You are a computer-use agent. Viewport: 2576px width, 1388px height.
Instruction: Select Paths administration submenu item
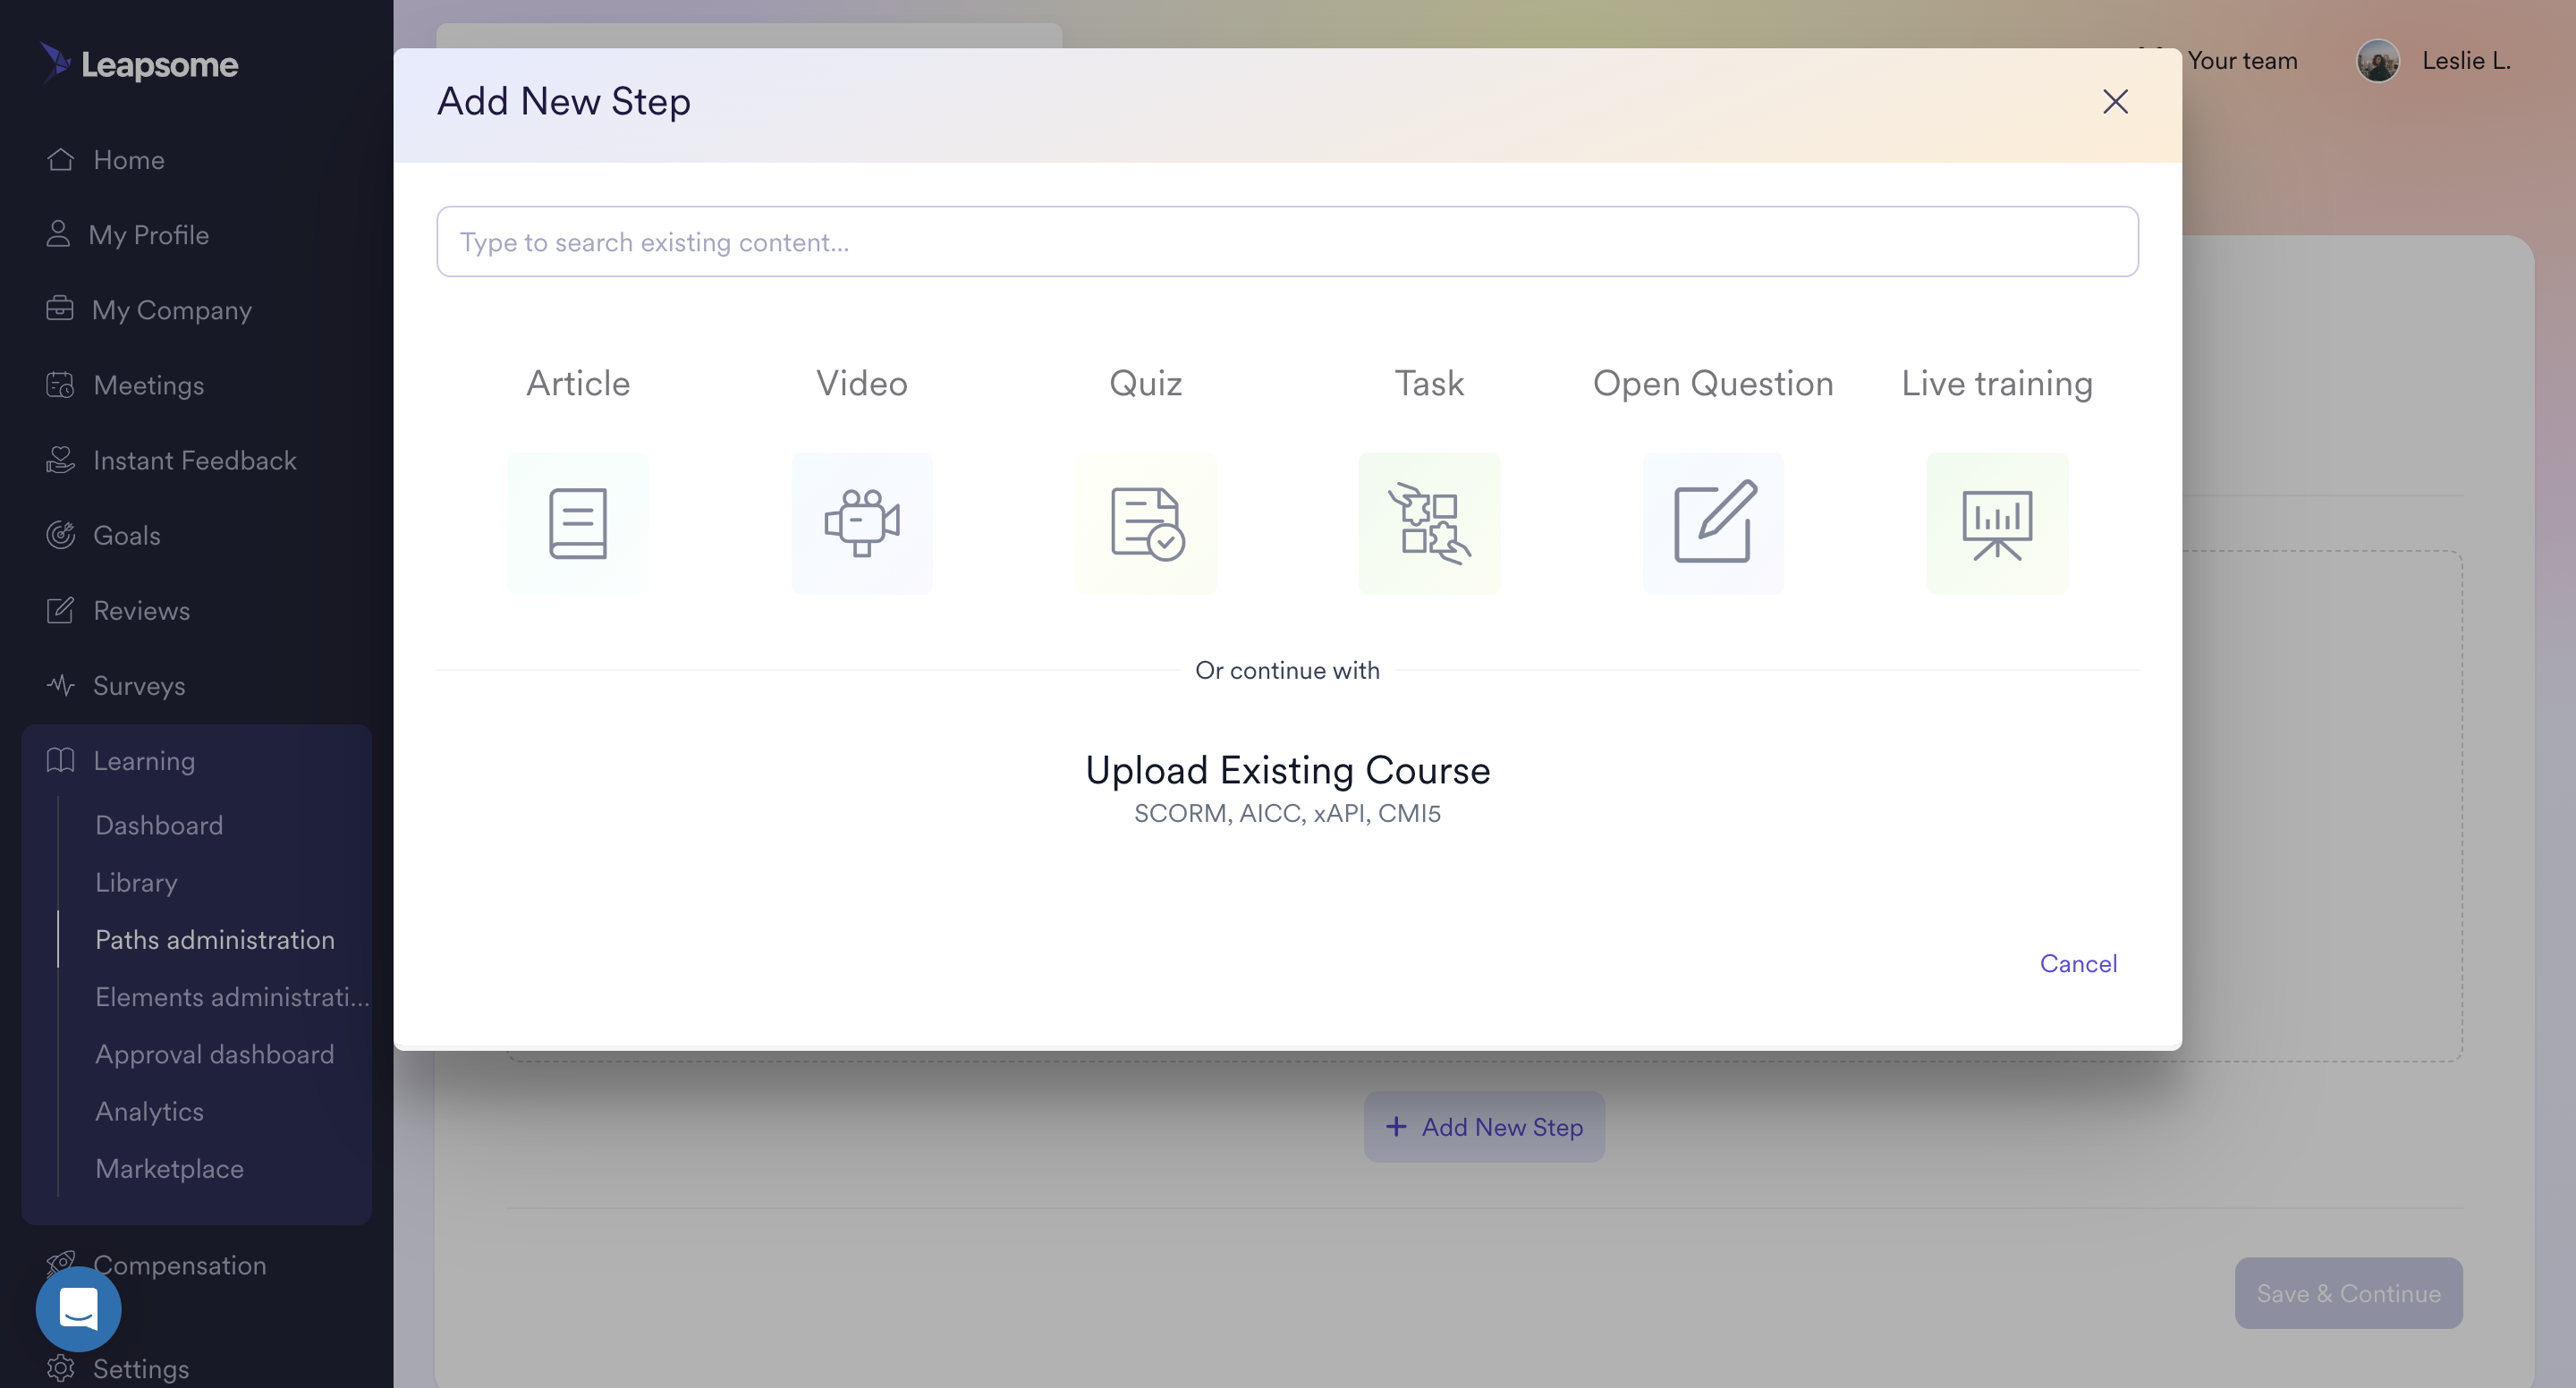point(215,939)
